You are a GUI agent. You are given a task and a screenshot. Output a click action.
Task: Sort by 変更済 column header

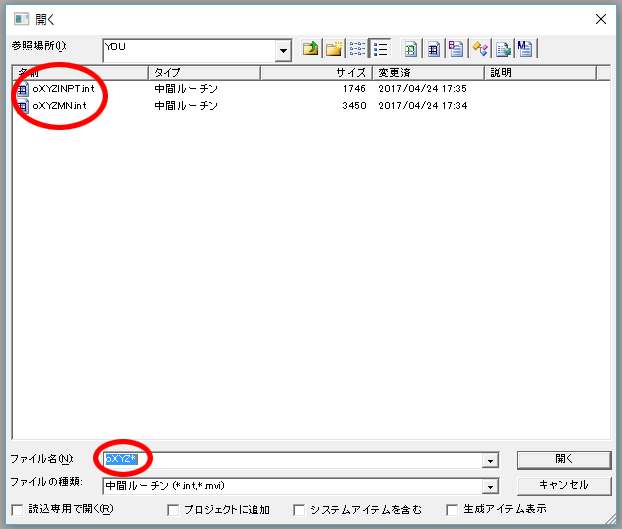tap(429, 73)
